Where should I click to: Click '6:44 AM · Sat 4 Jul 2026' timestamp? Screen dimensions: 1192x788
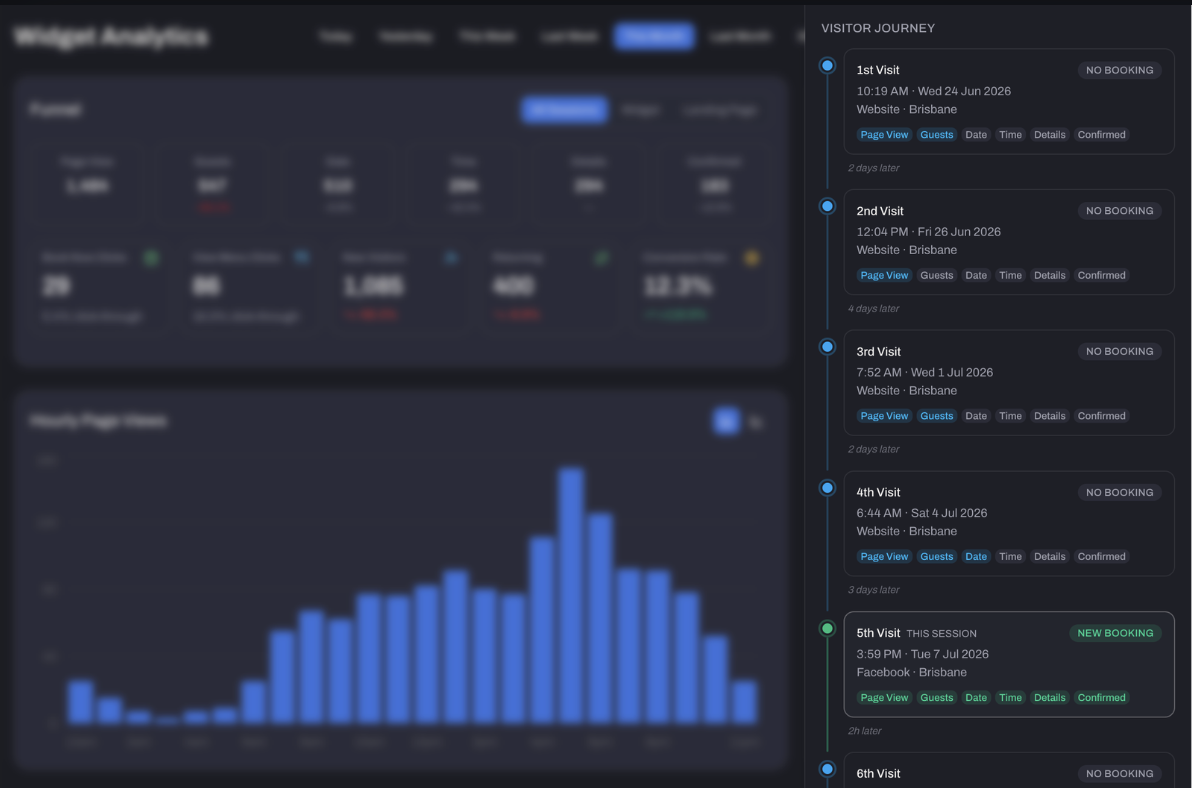coord(922,513)
